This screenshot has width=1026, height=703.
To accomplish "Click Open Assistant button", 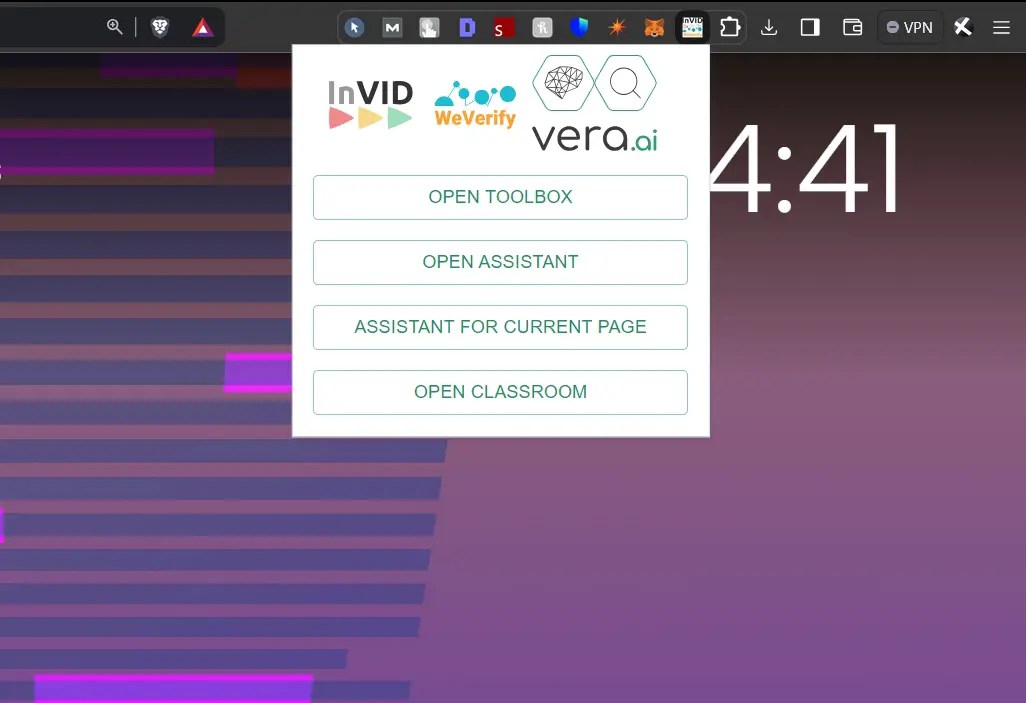I will 501,262.
